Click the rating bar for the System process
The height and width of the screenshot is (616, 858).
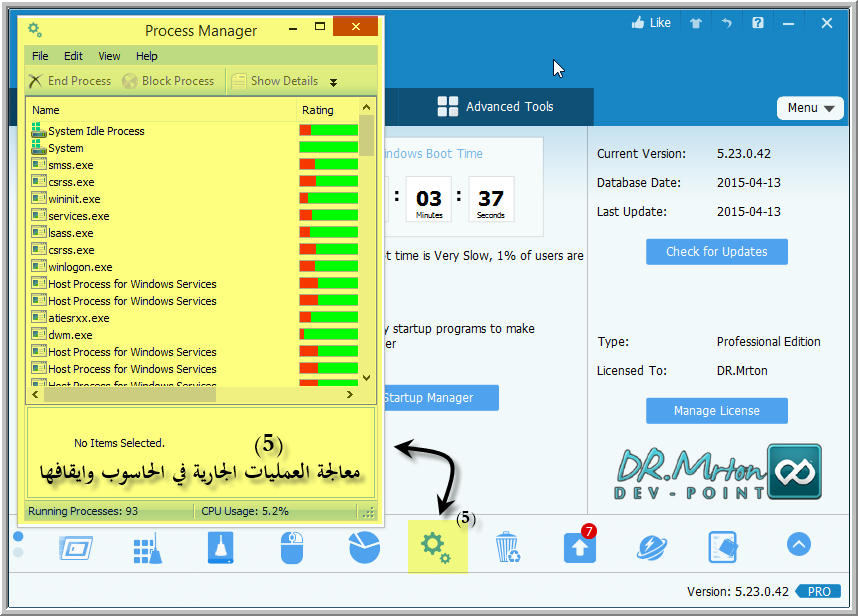[x=328, y=147]
